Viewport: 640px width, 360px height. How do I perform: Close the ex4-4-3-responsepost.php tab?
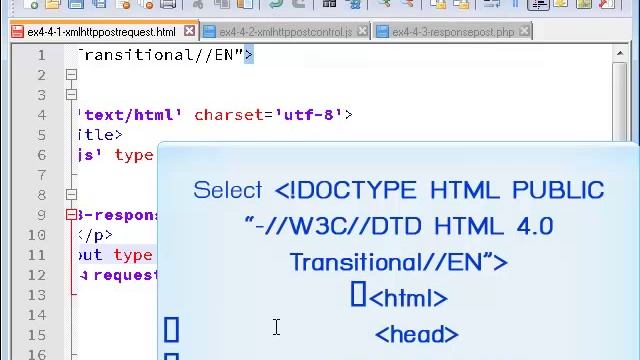click(524, 31)
